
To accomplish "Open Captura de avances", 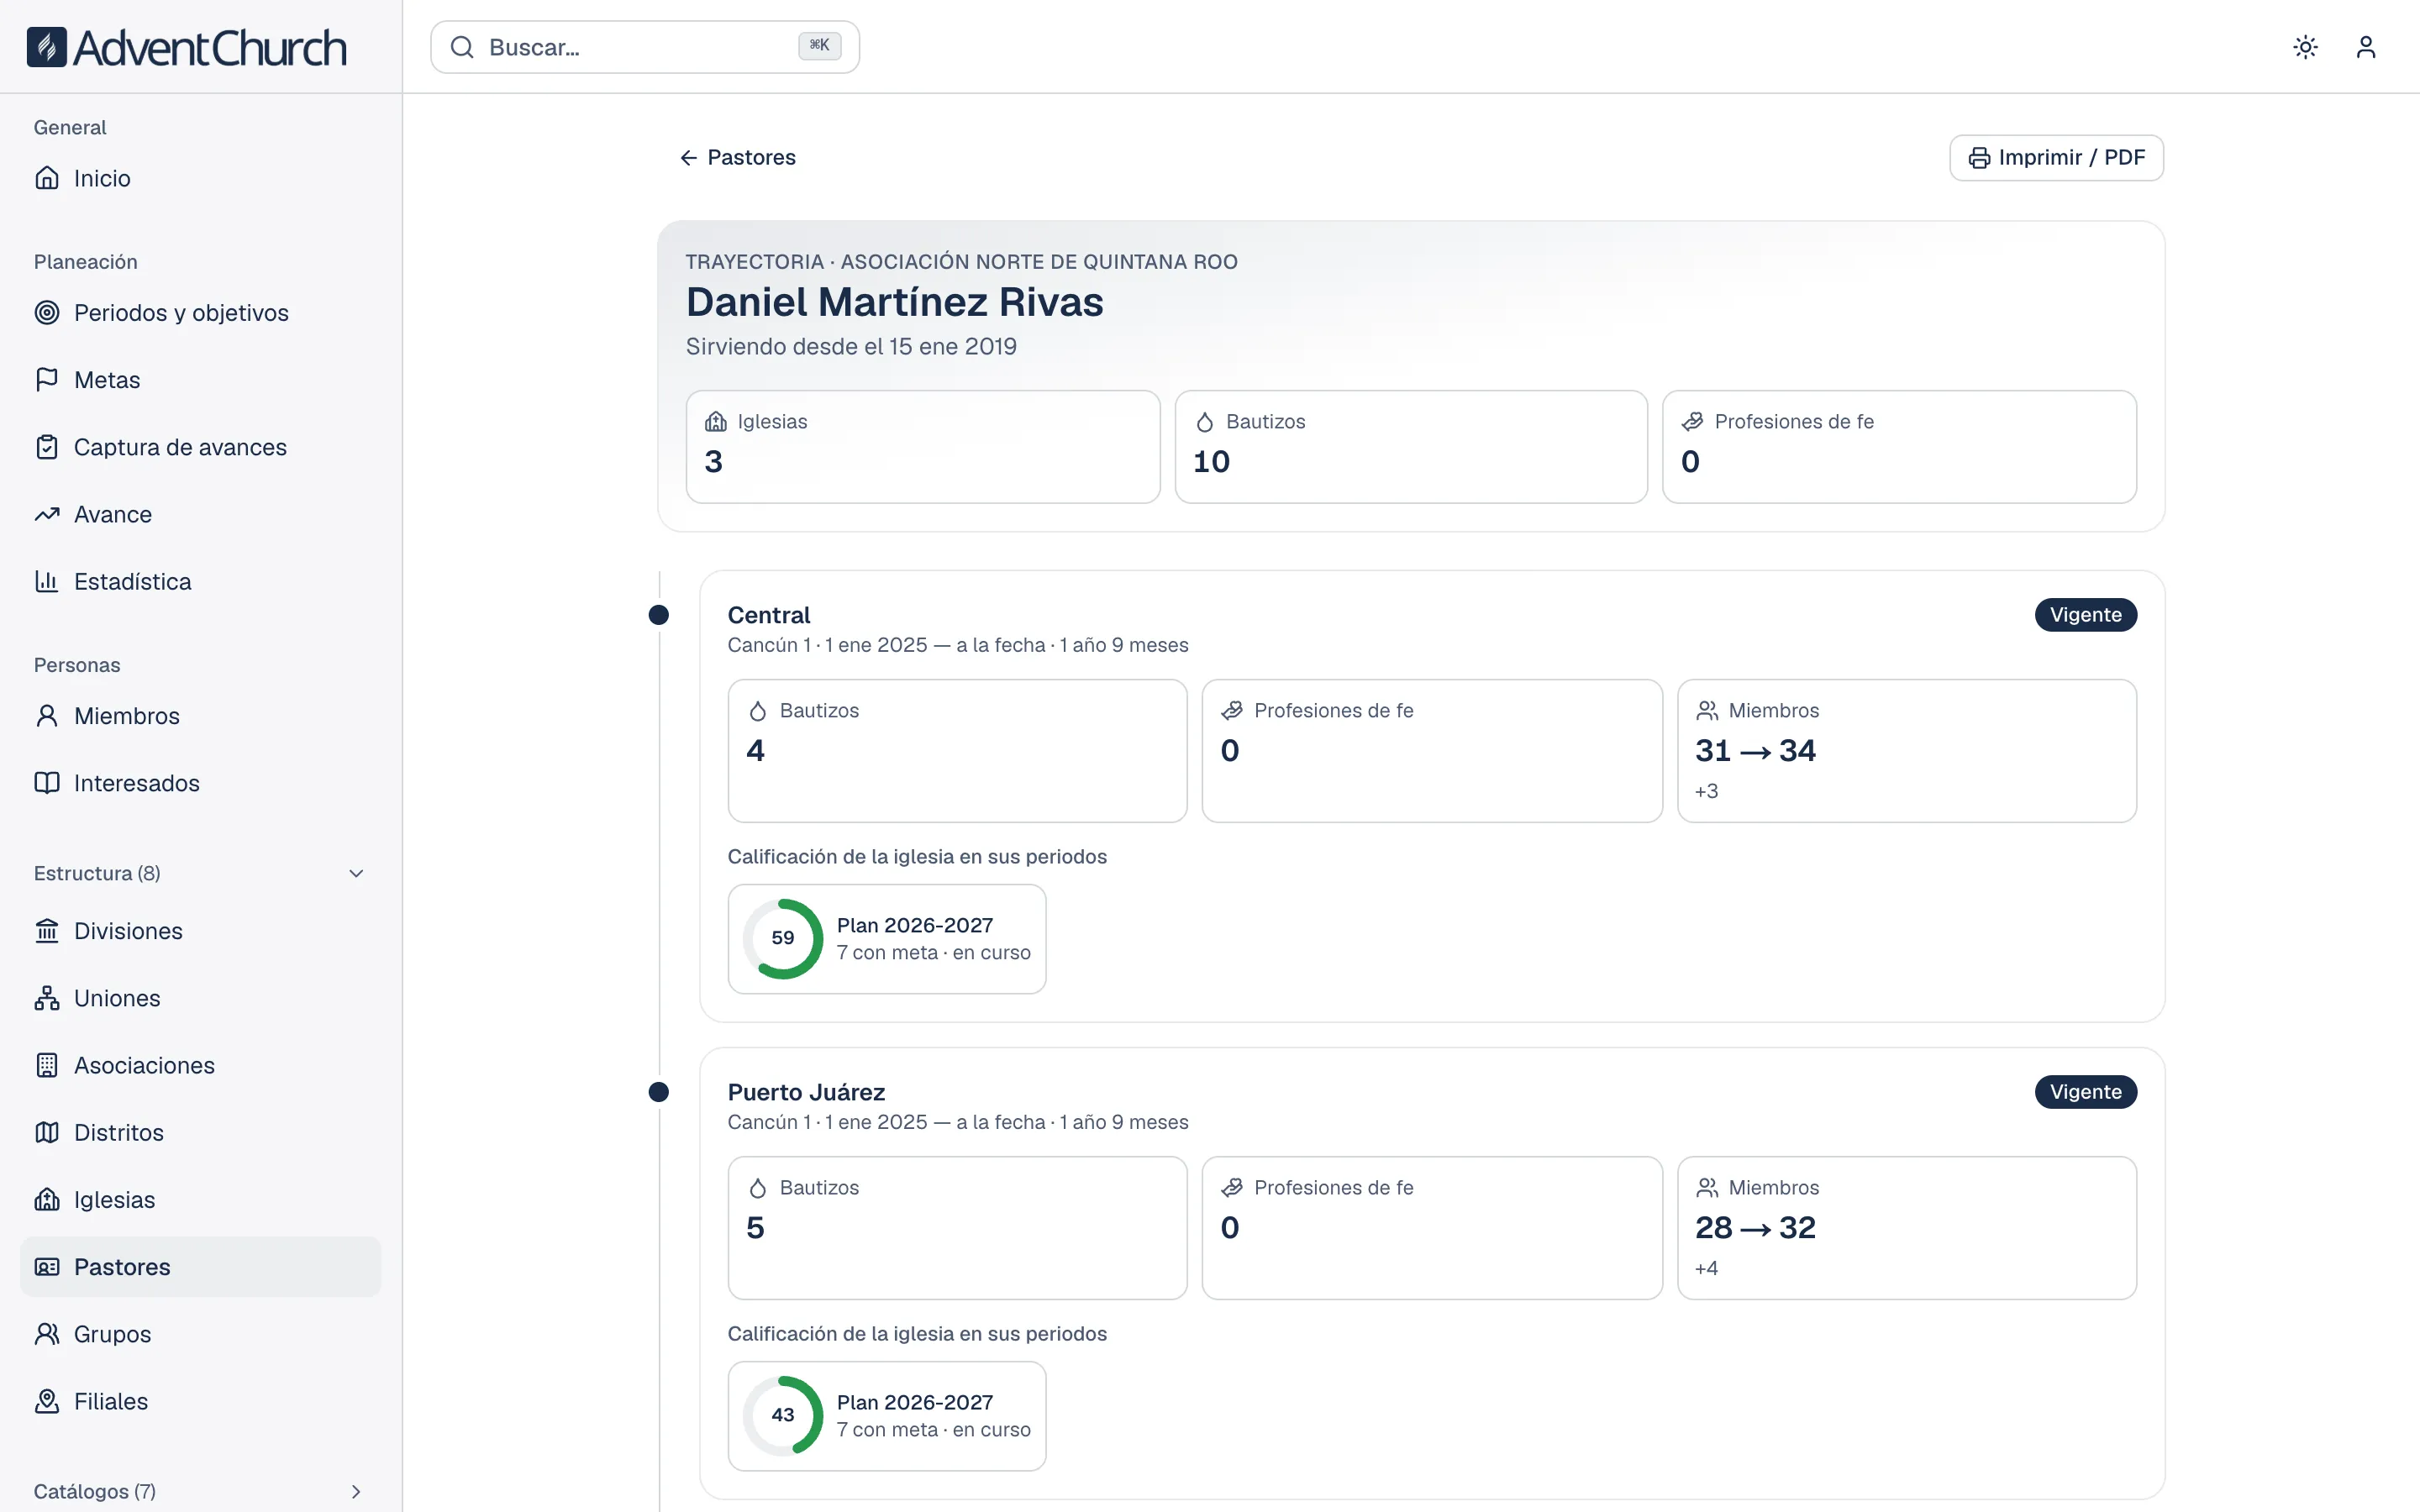I will (x=200, y=447).
